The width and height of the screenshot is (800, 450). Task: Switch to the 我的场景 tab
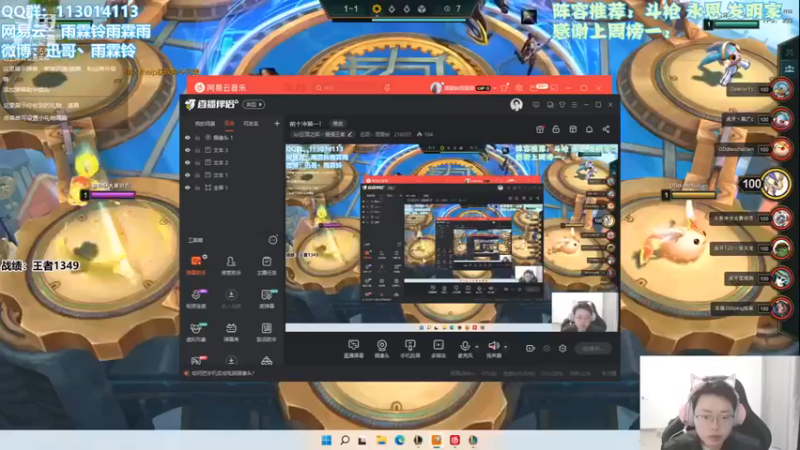(x=205, y=123)
